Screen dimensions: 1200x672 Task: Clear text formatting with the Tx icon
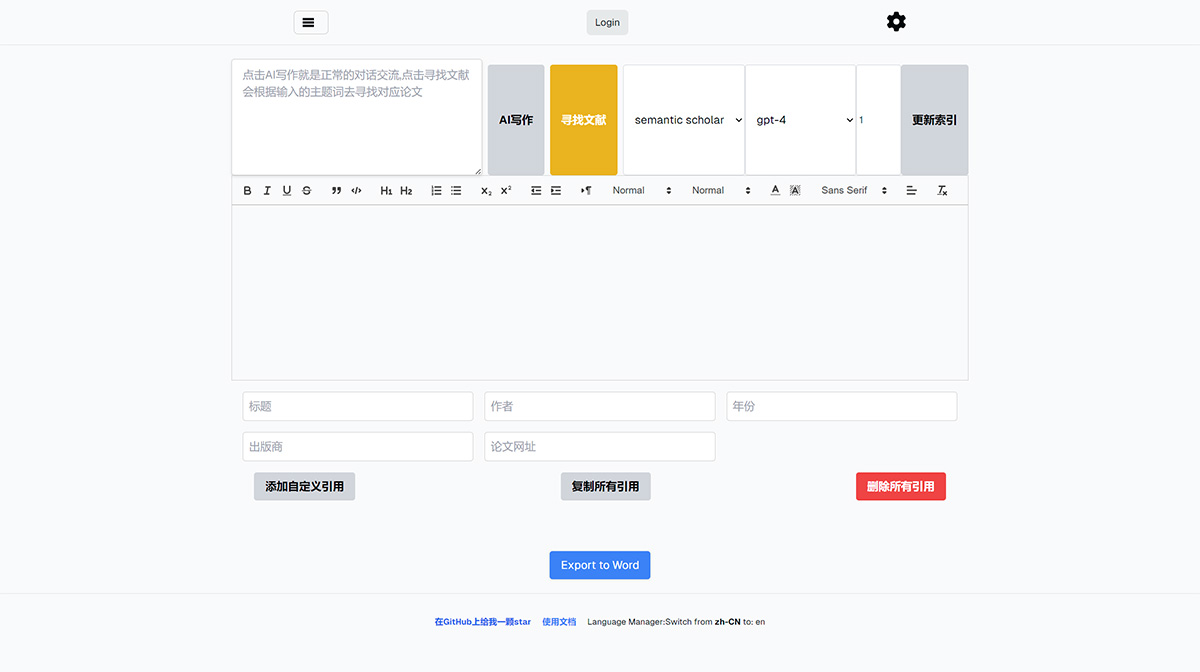941,190
